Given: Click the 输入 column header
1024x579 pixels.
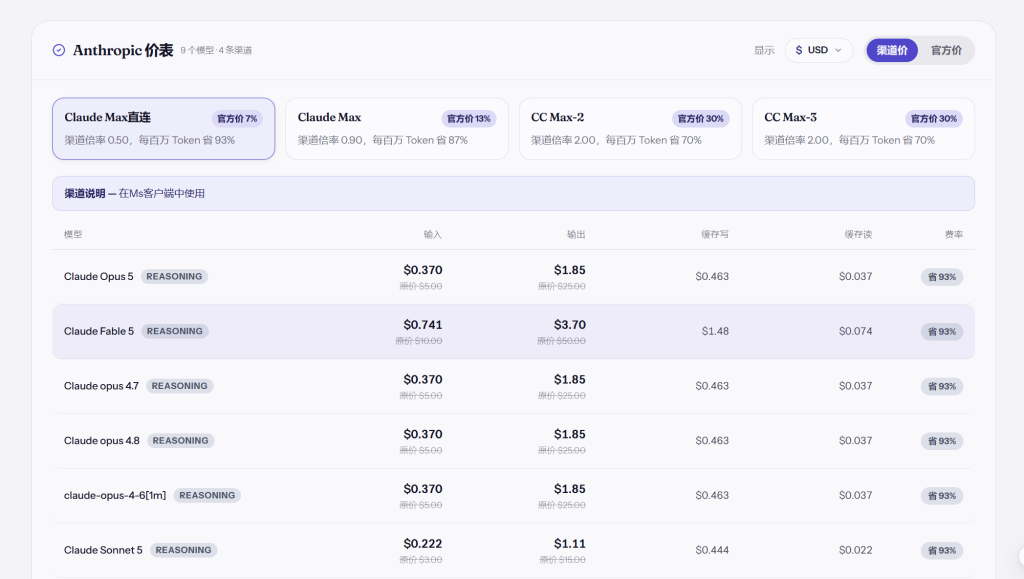Looking at the screenshot, I should click(x=432, y=234).
